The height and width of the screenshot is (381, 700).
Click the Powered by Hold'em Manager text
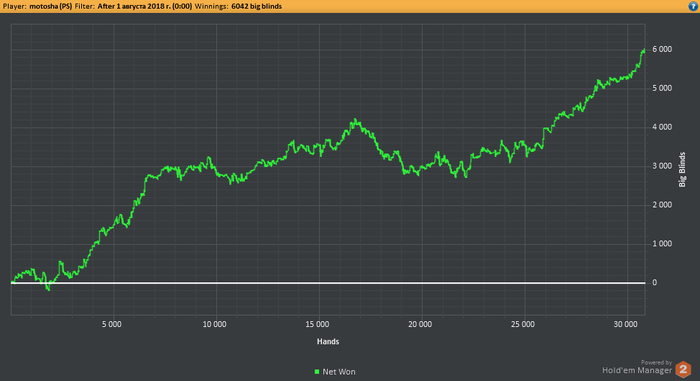(x=637, y=367)
